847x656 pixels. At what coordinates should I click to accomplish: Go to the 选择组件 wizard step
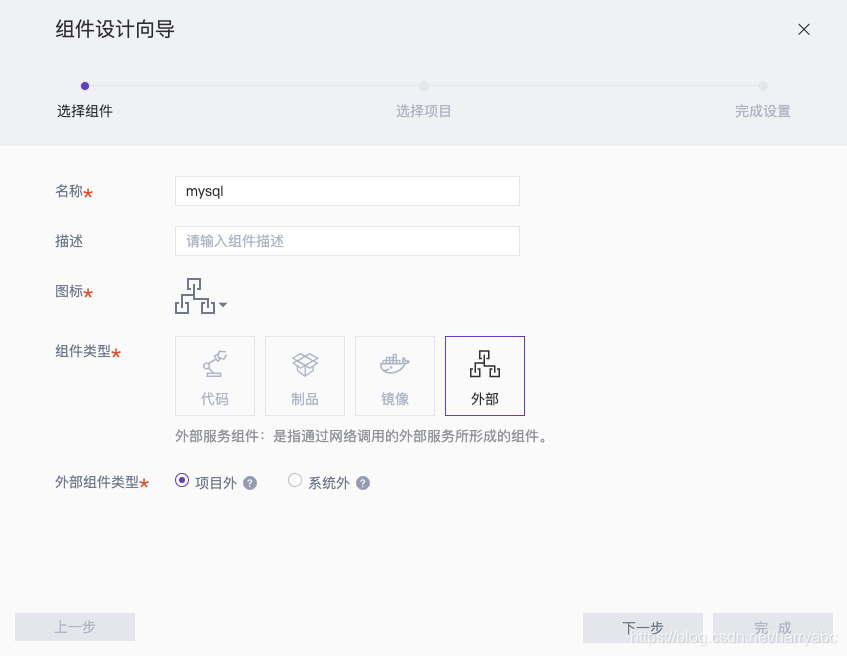tap(85, 110)
